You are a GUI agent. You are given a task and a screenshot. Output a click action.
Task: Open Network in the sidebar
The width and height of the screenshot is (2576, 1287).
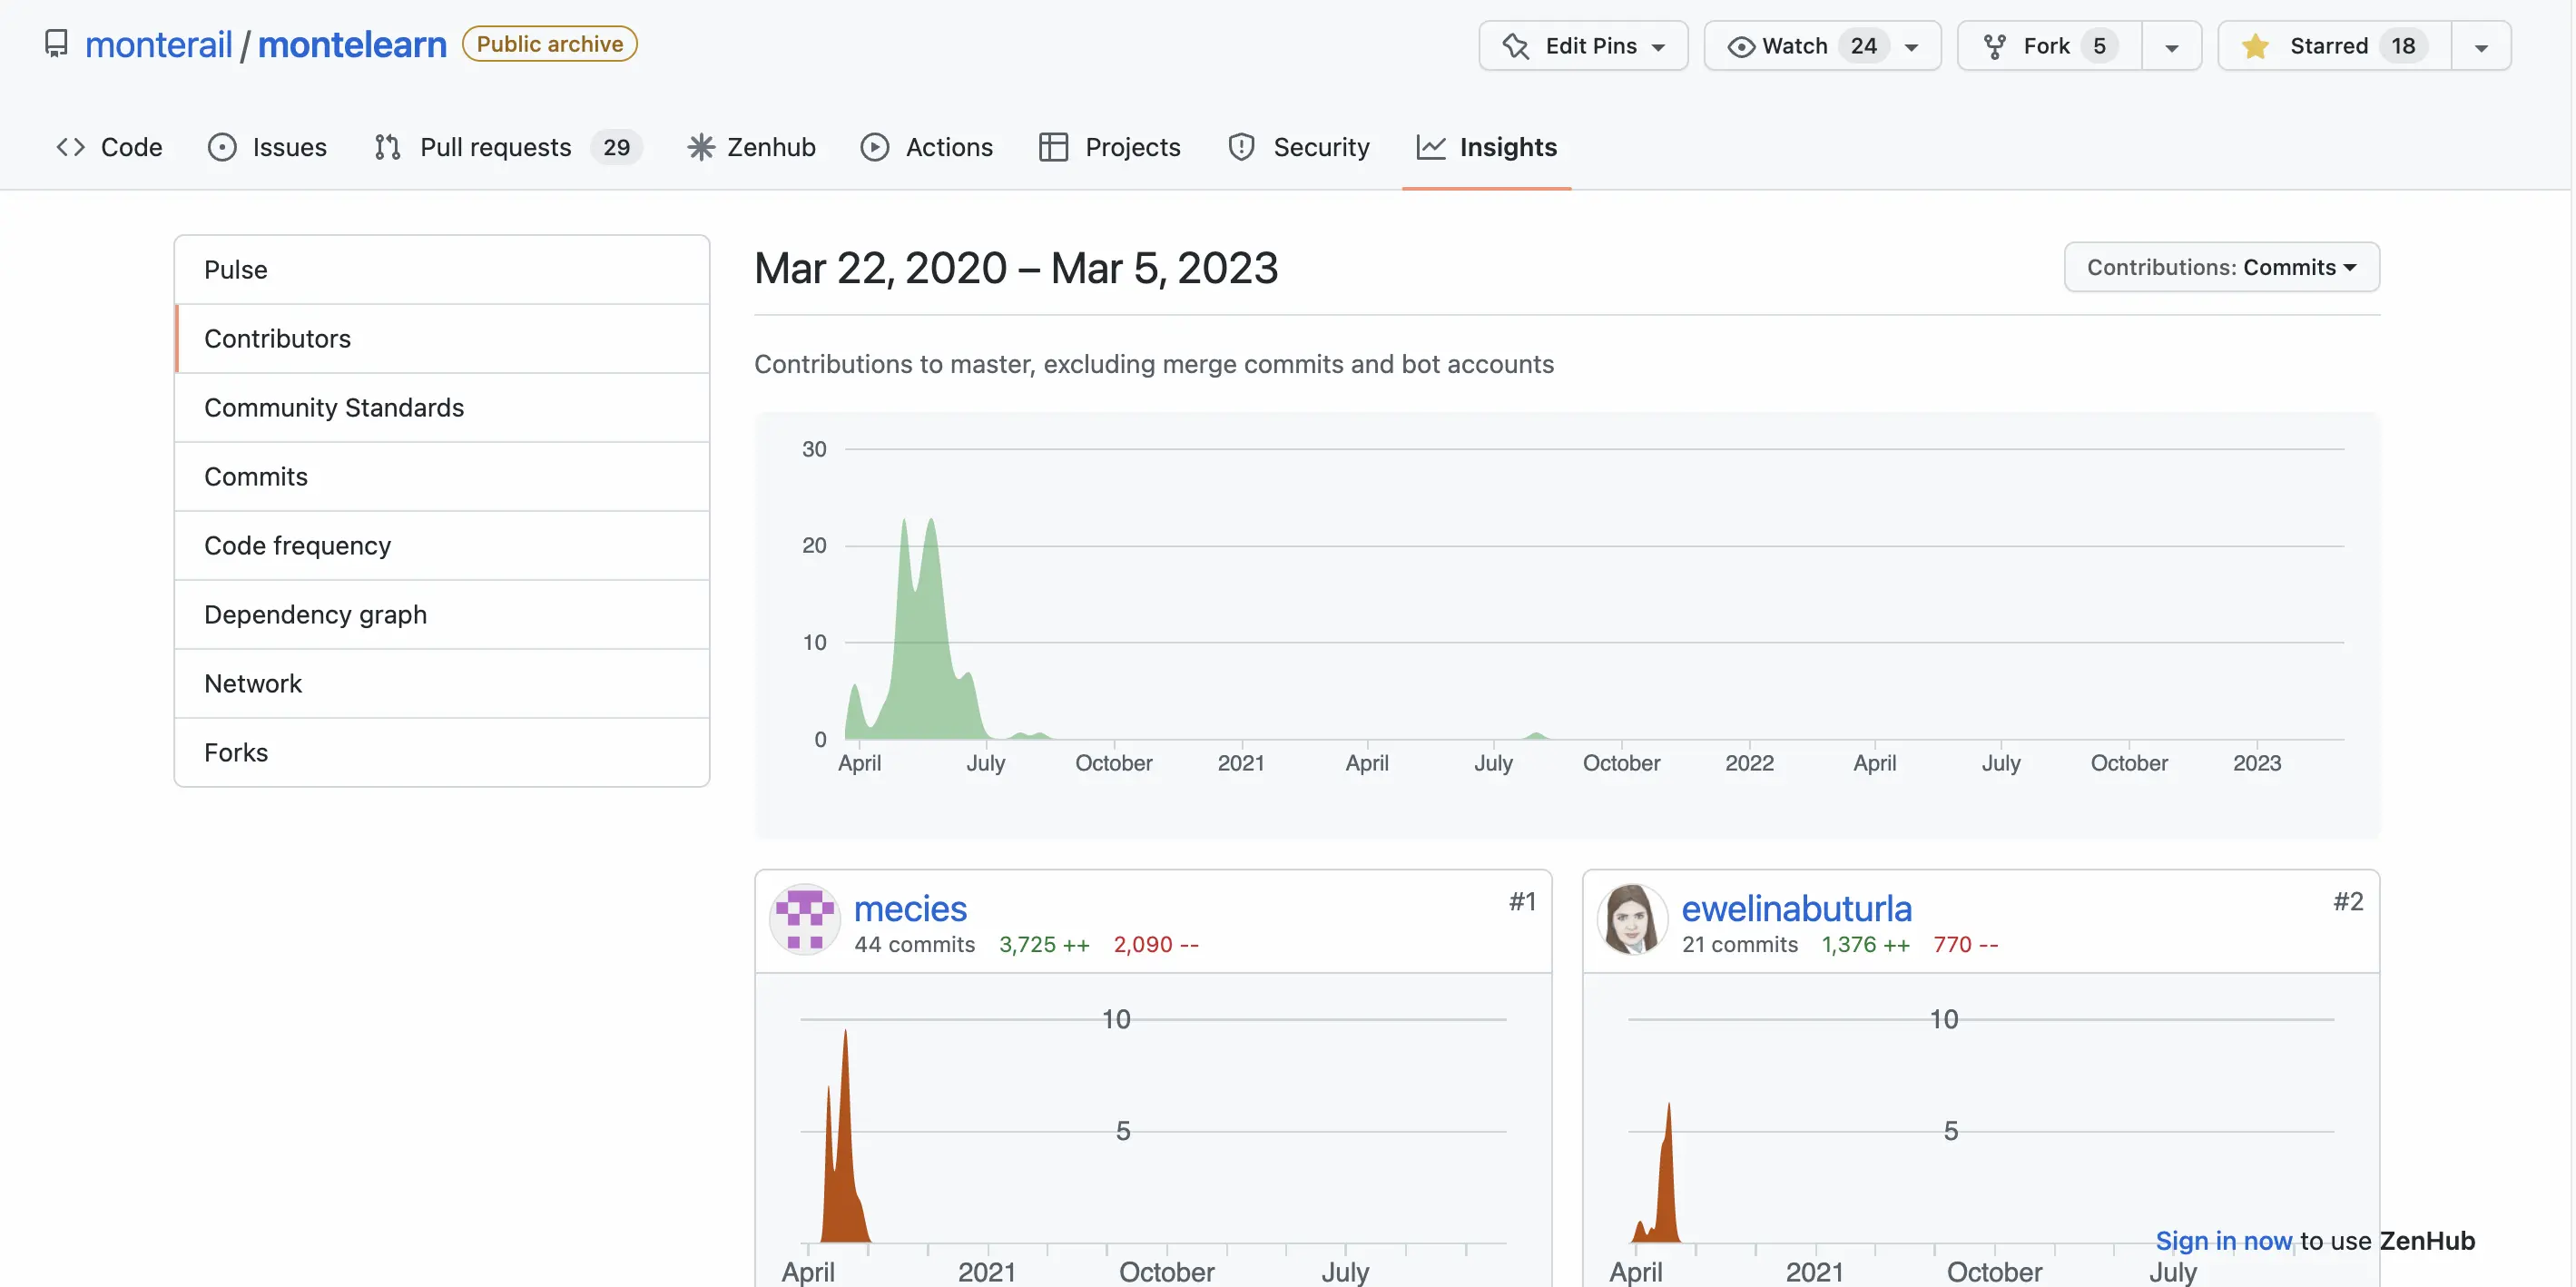point(442,684)
